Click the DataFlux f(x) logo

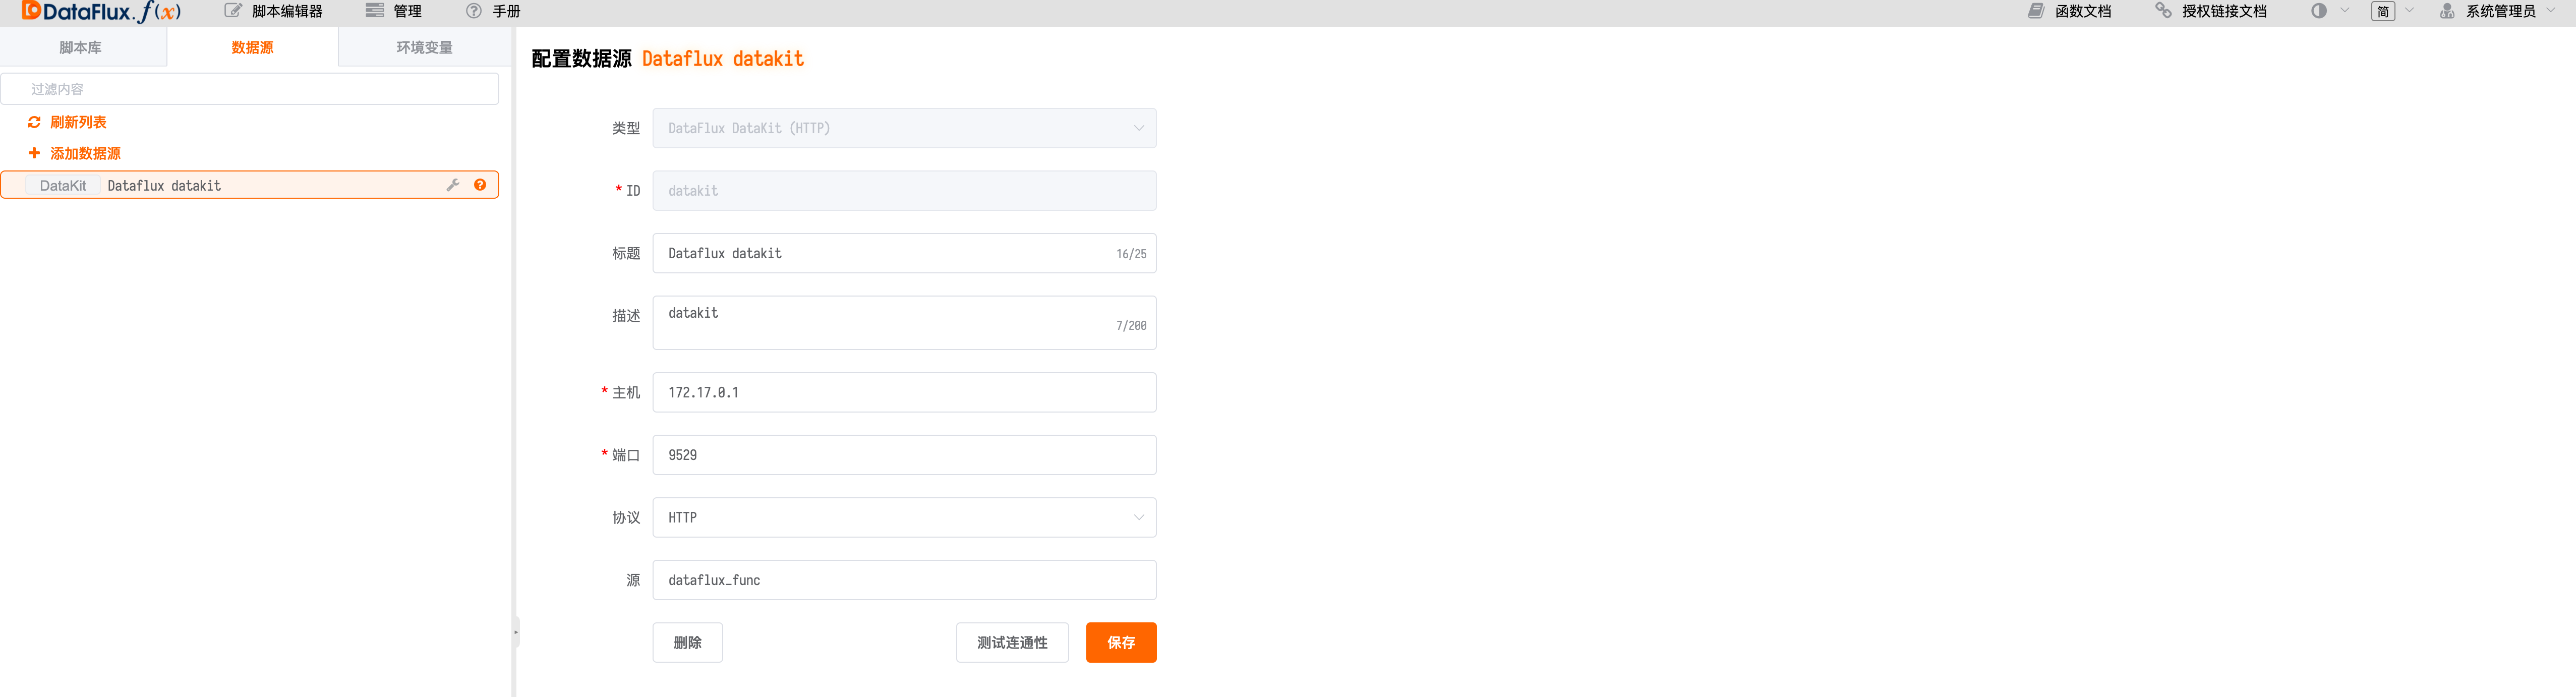coord(101,12)
